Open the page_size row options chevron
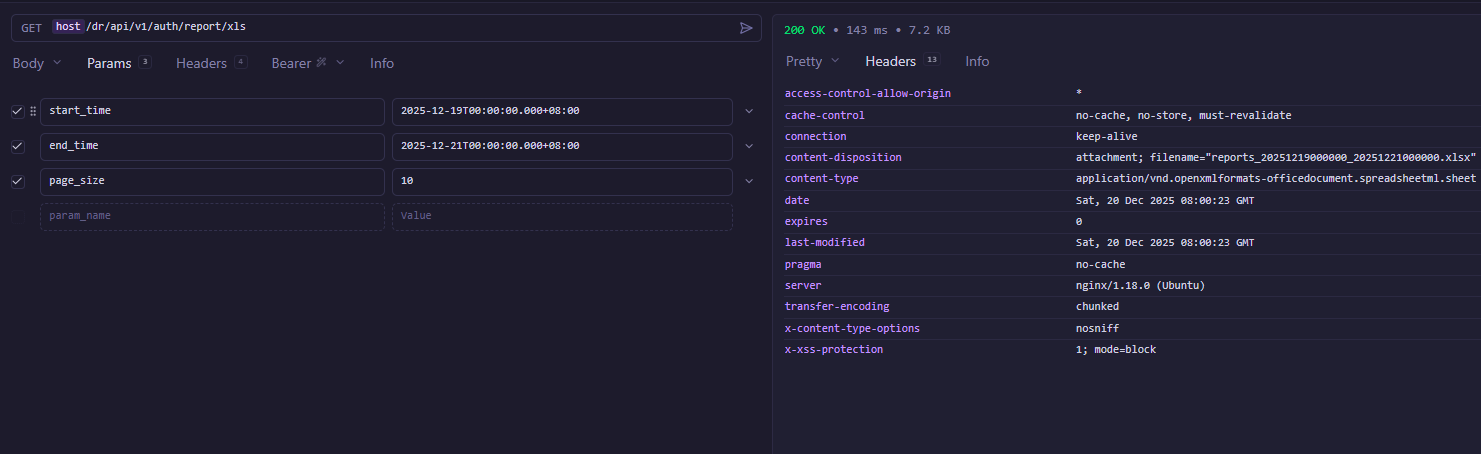1481x454 pixels. 749,181
